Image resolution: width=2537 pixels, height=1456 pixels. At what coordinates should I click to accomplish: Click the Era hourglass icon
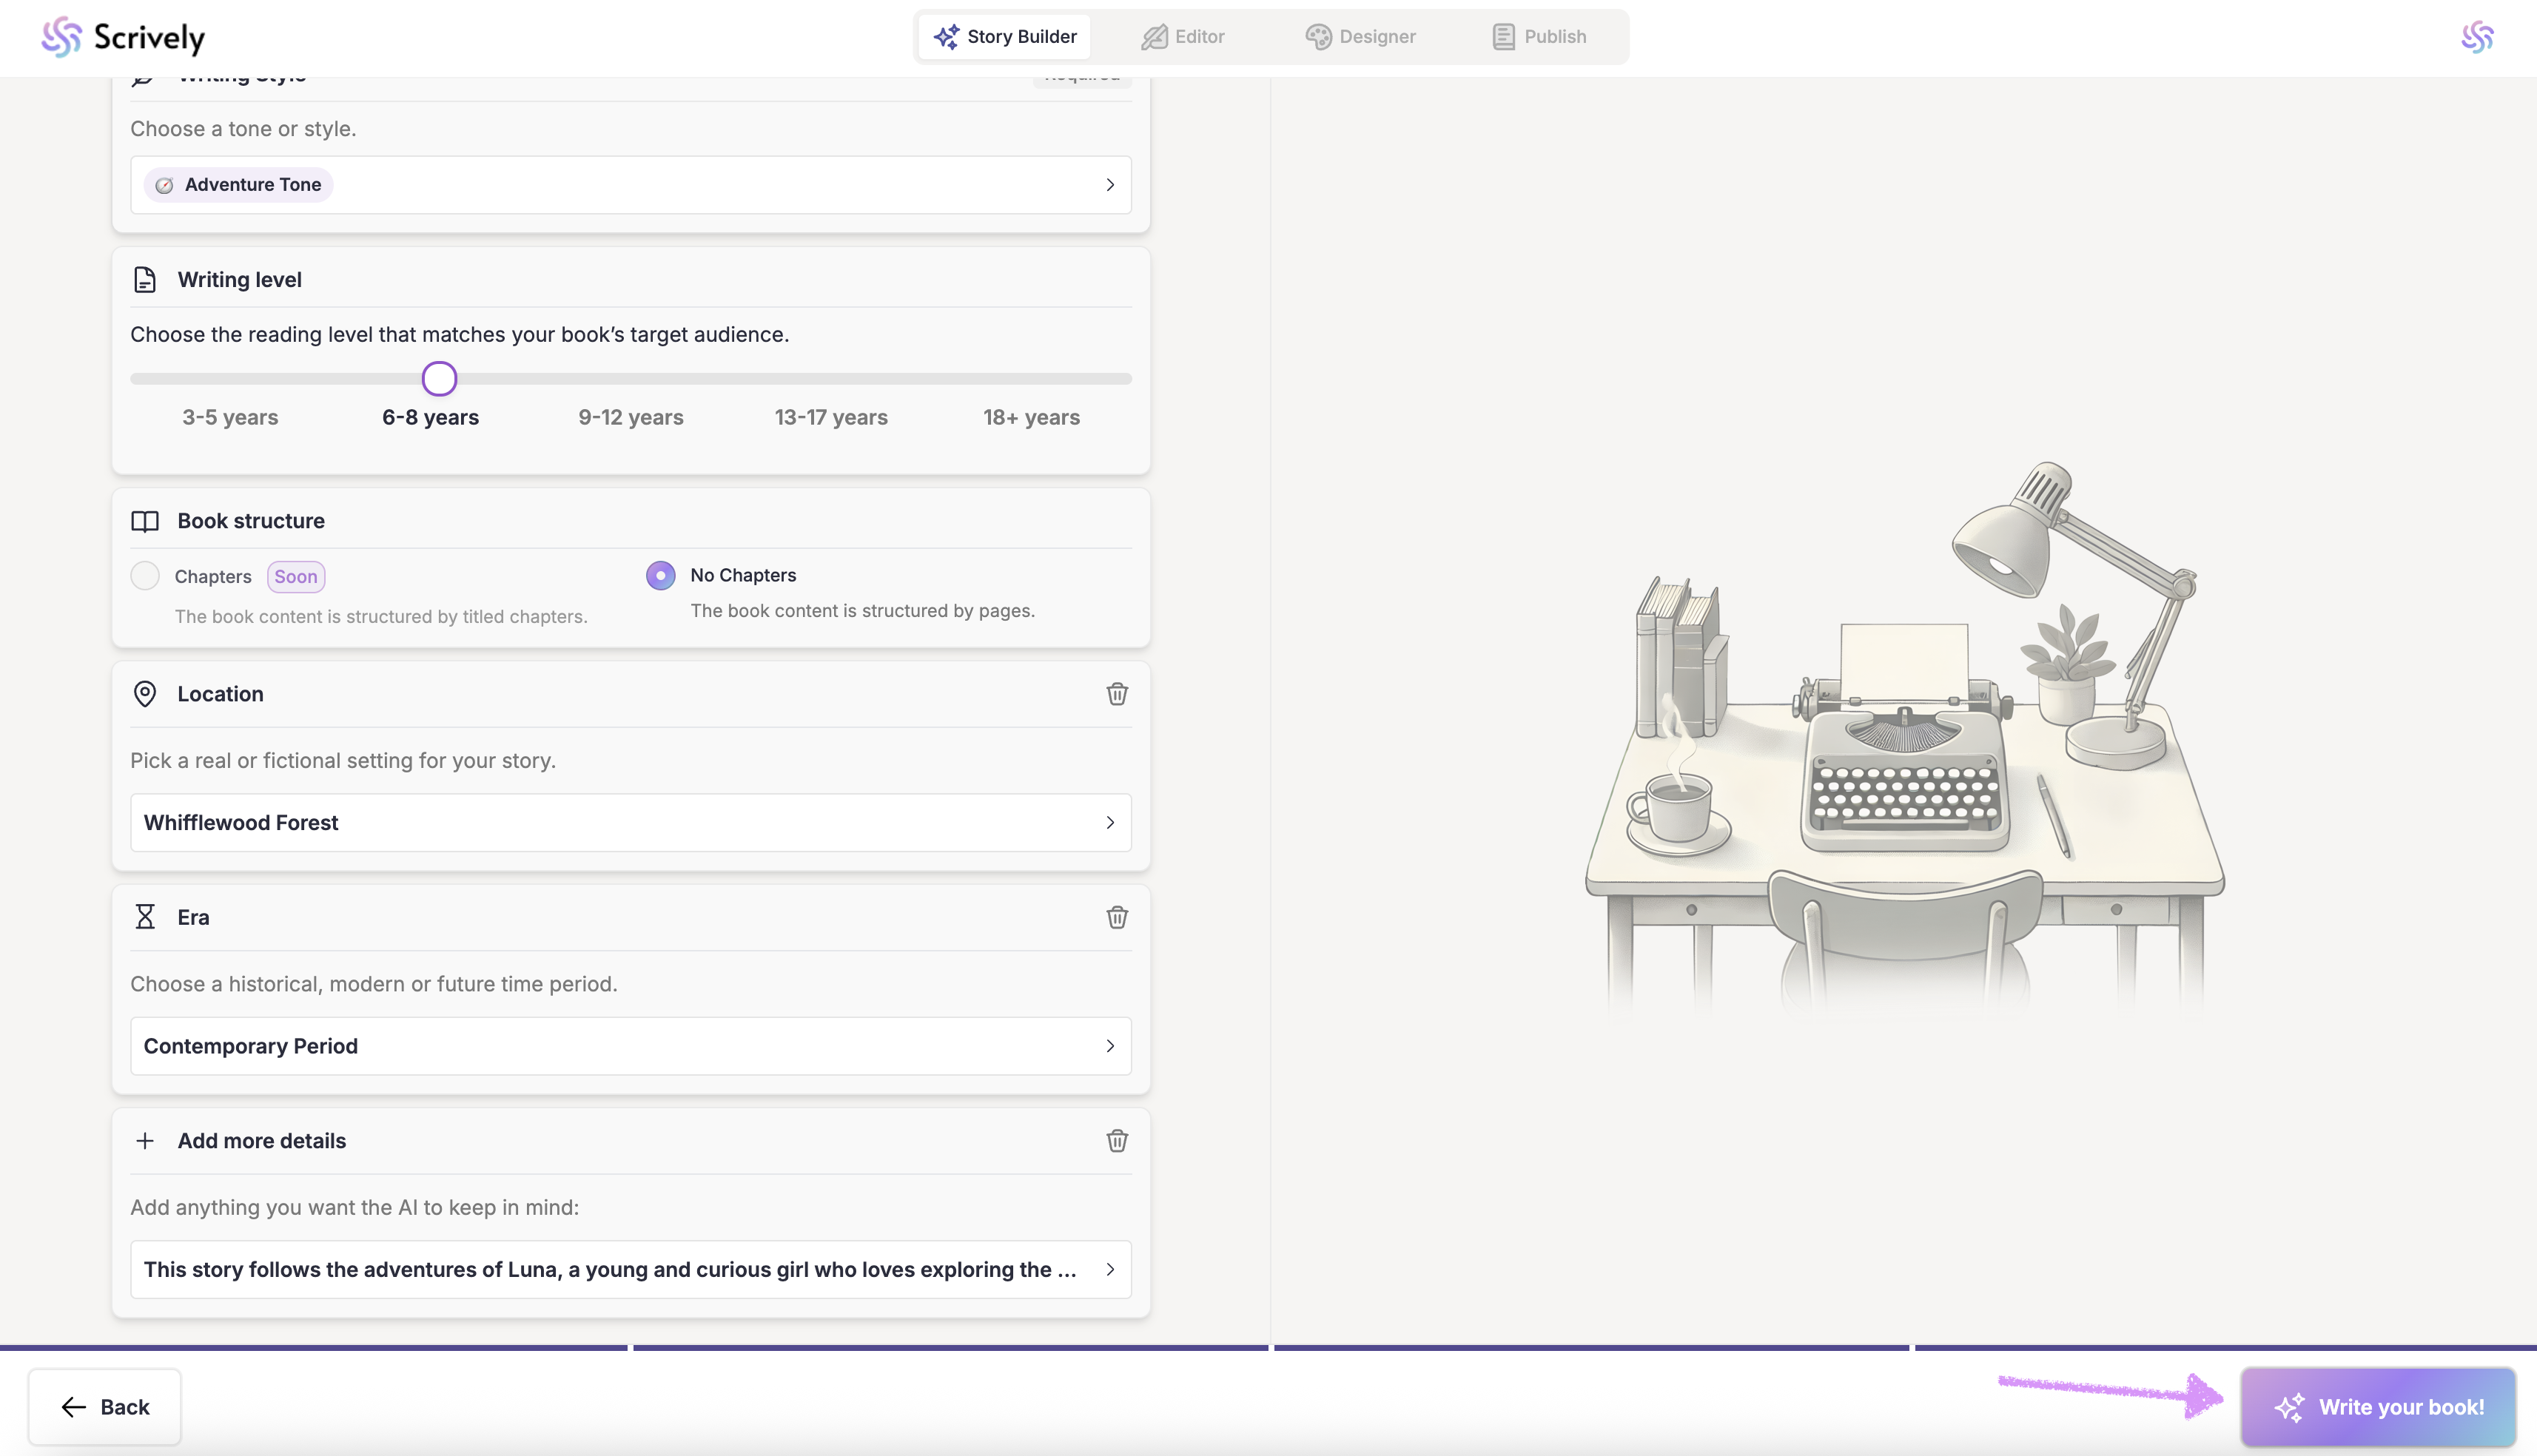point(145,917)
